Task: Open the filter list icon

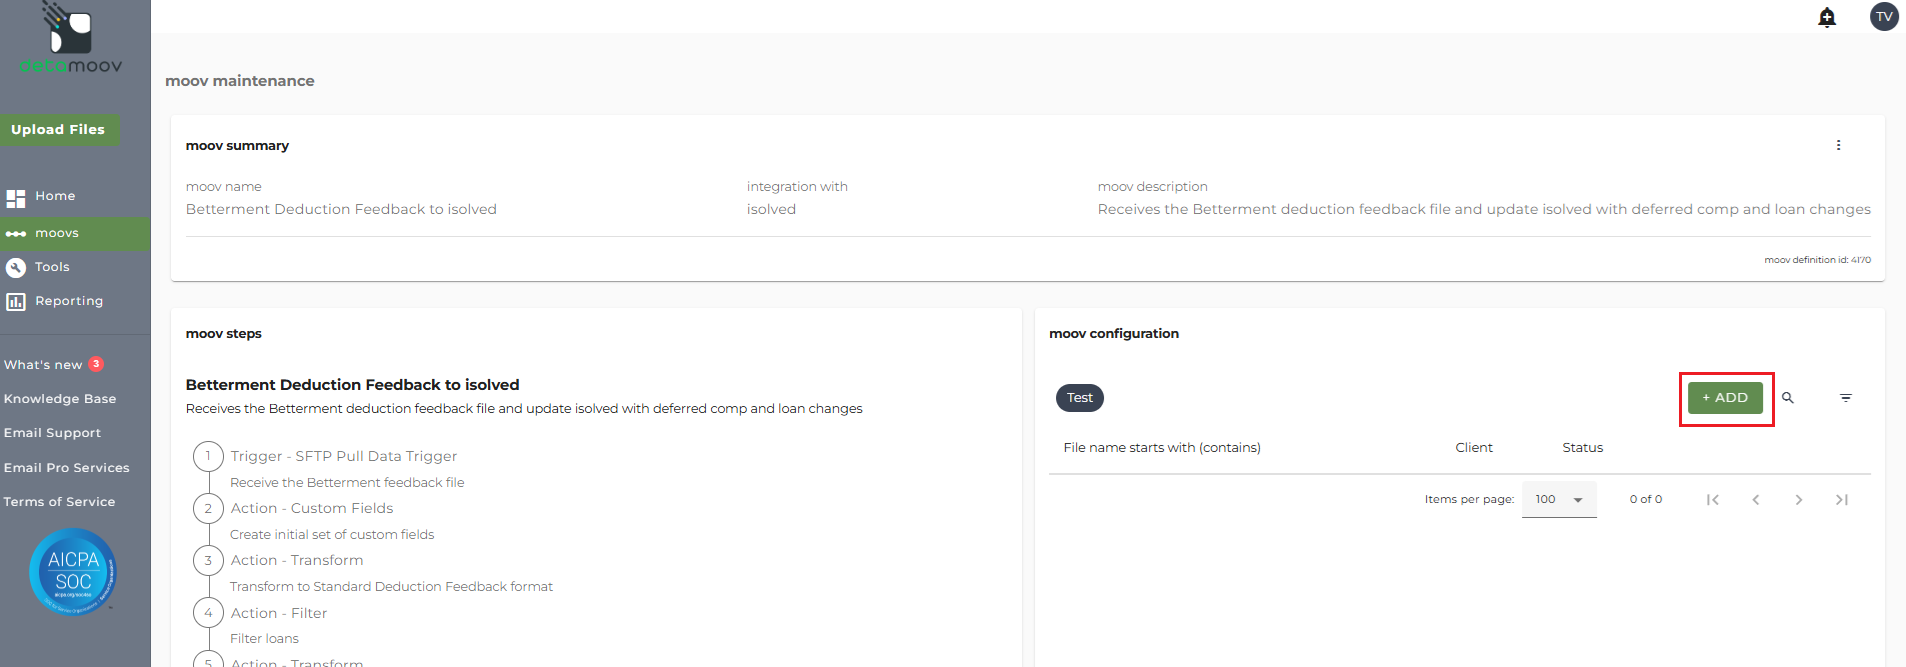Action: click(x=1846, y=398)
